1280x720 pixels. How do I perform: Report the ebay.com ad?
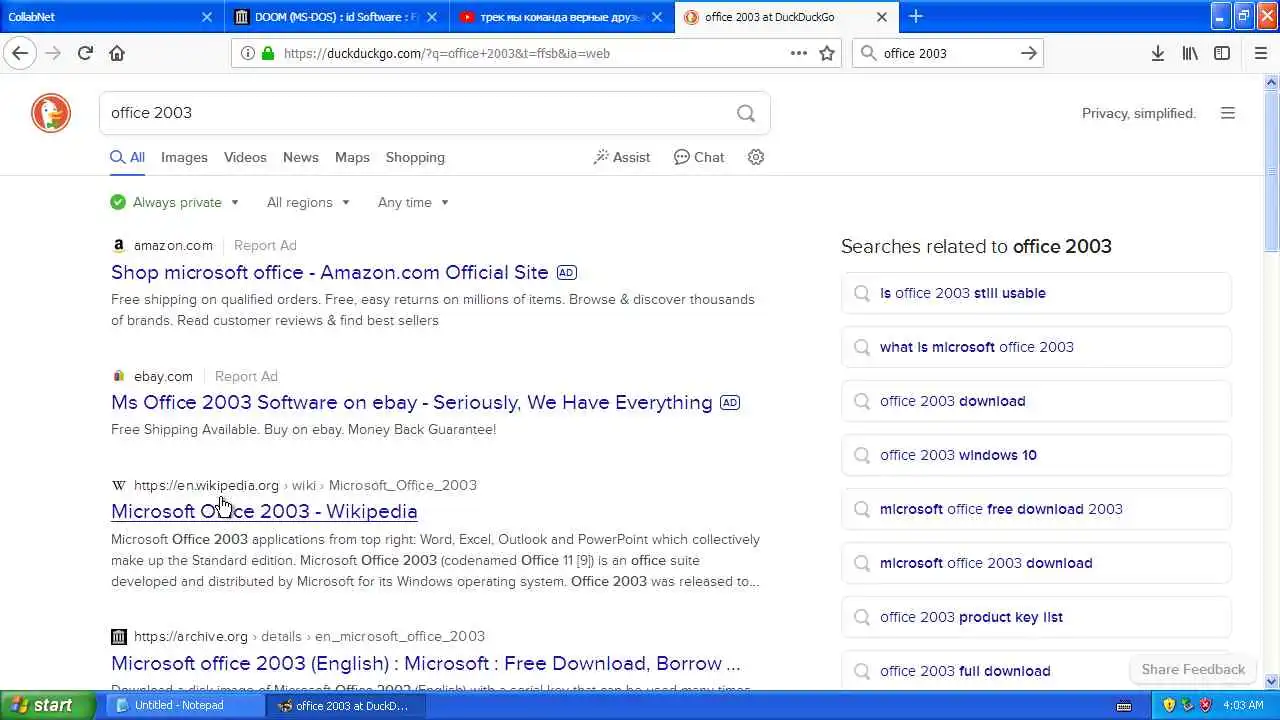click(246, 376)
